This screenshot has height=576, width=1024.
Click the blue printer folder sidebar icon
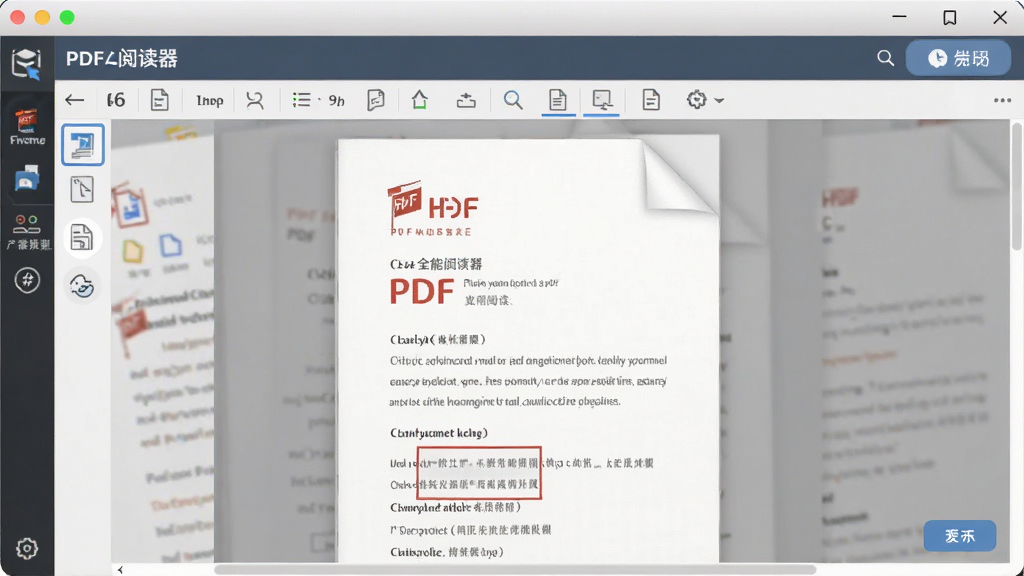tap(27, 178)
